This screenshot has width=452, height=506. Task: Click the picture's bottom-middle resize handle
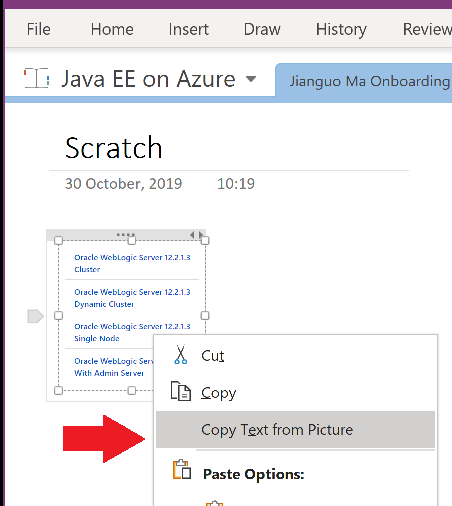click(x=132, y=390)
